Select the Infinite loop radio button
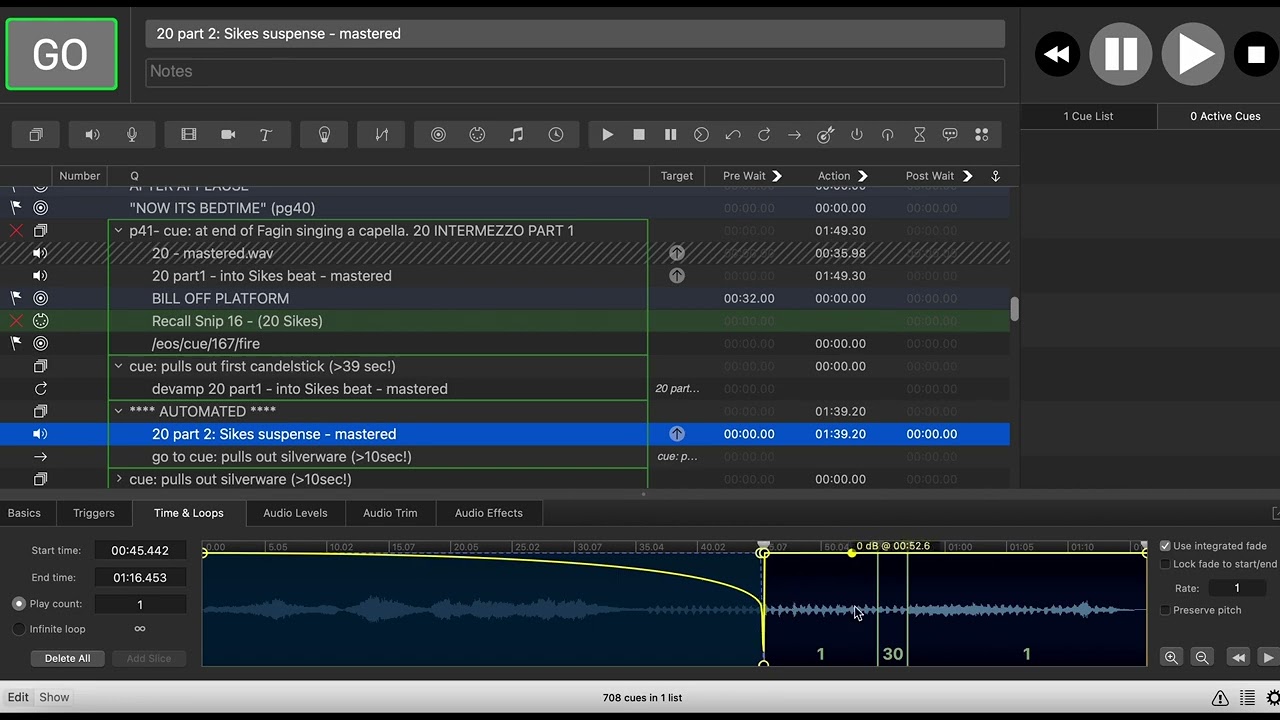Screen dimensions: 1280x720 tap(19, 629)
